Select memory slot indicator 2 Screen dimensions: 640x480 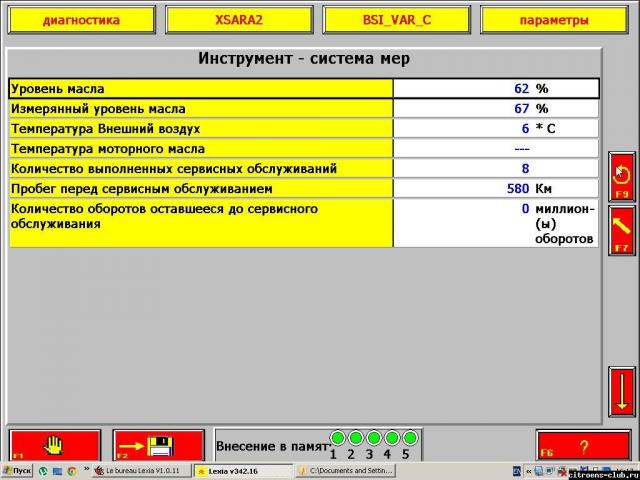[356, 438]
